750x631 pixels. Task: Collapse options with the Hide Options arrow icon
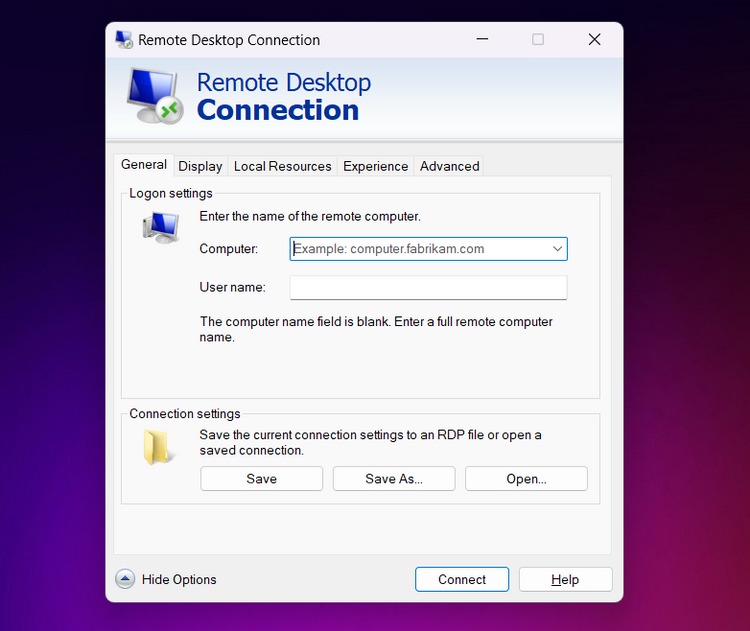click(125, 579)
